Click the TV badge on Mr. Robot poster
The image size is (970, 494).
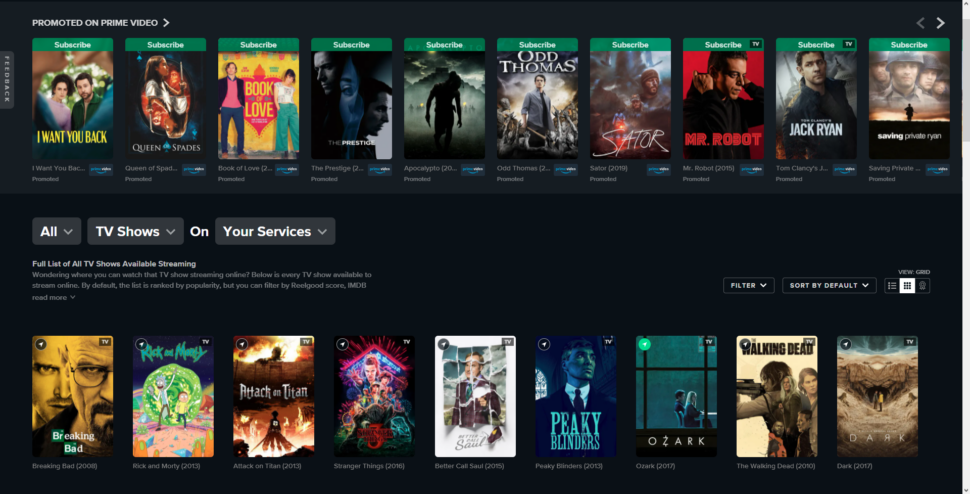[755, 45]
